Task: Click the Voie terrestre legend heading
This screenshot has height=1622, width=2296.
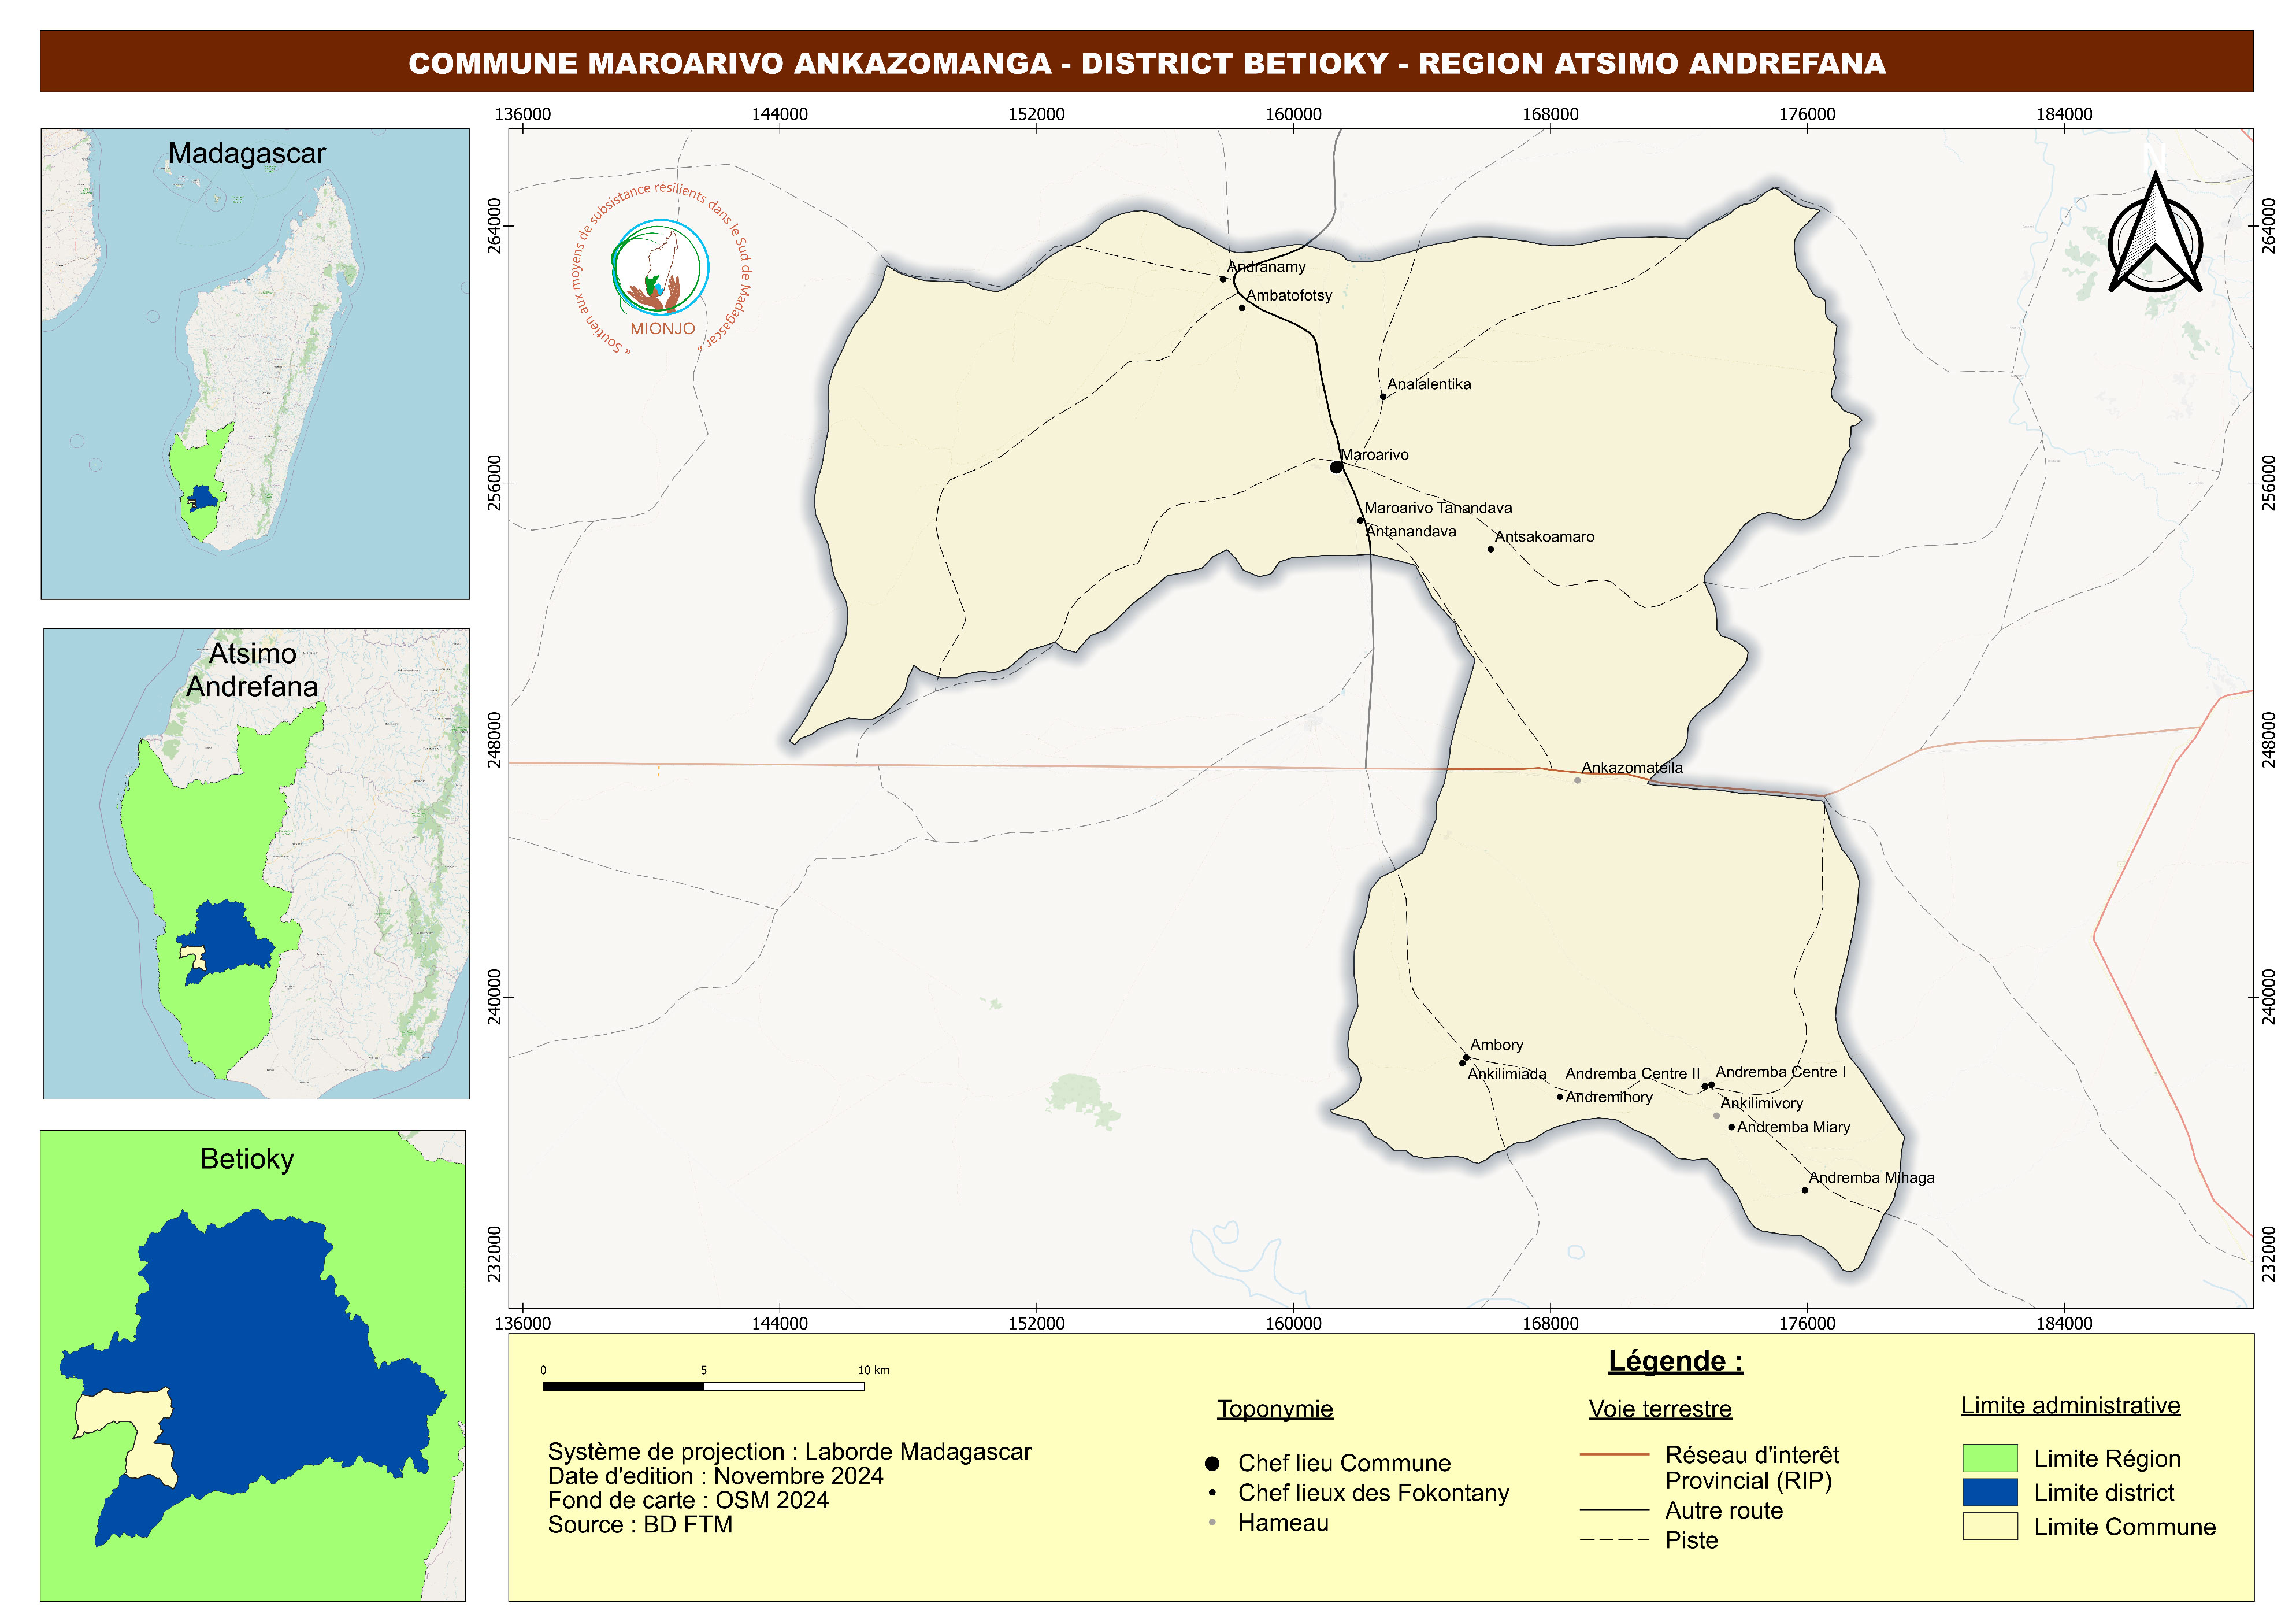Action: pos(1660,1409)
